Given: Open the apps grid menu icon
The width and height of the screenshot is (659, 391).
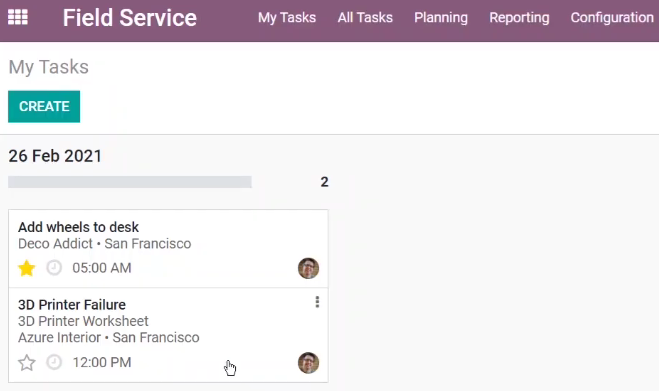Looking at the screenshot, I should 18,17.
